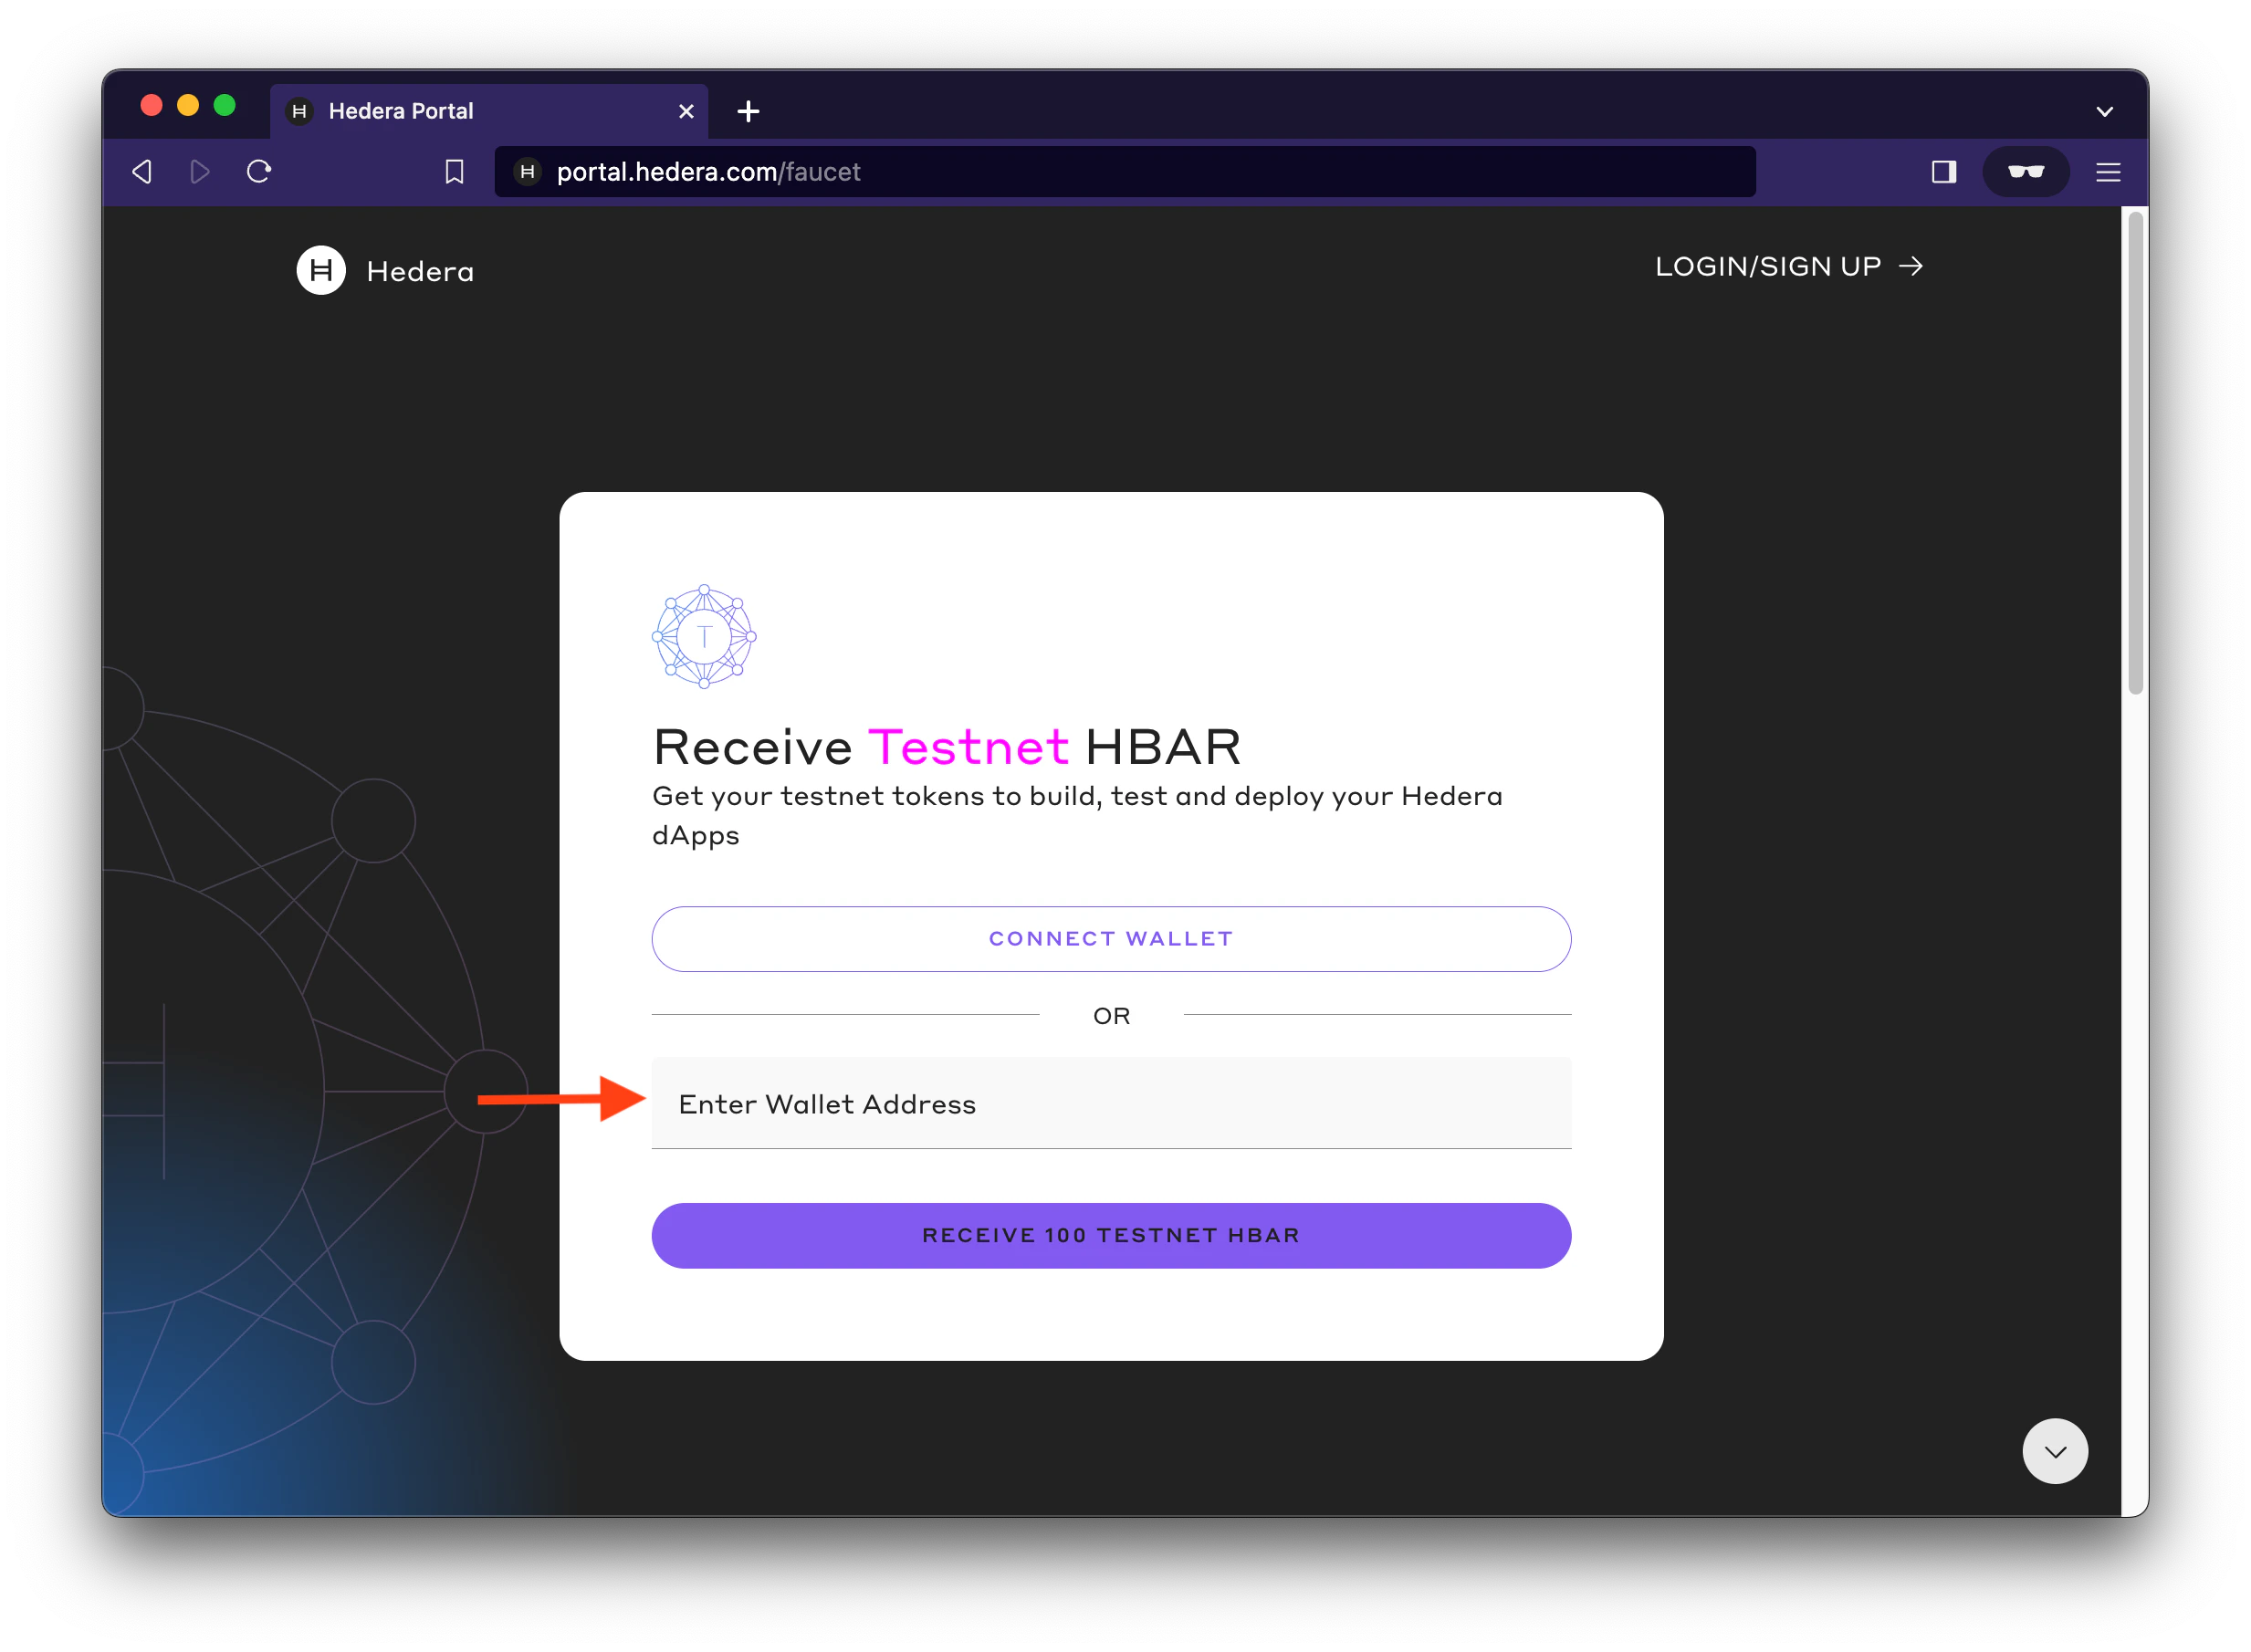
Task: Click the Hedera H logo icon
Action: click(321, 270)
